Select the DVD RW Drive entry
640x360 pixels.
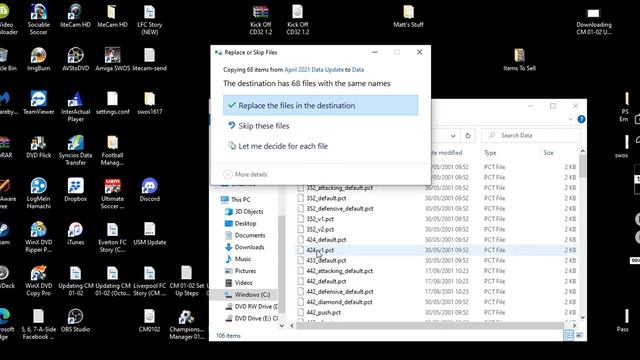[252, 306]
